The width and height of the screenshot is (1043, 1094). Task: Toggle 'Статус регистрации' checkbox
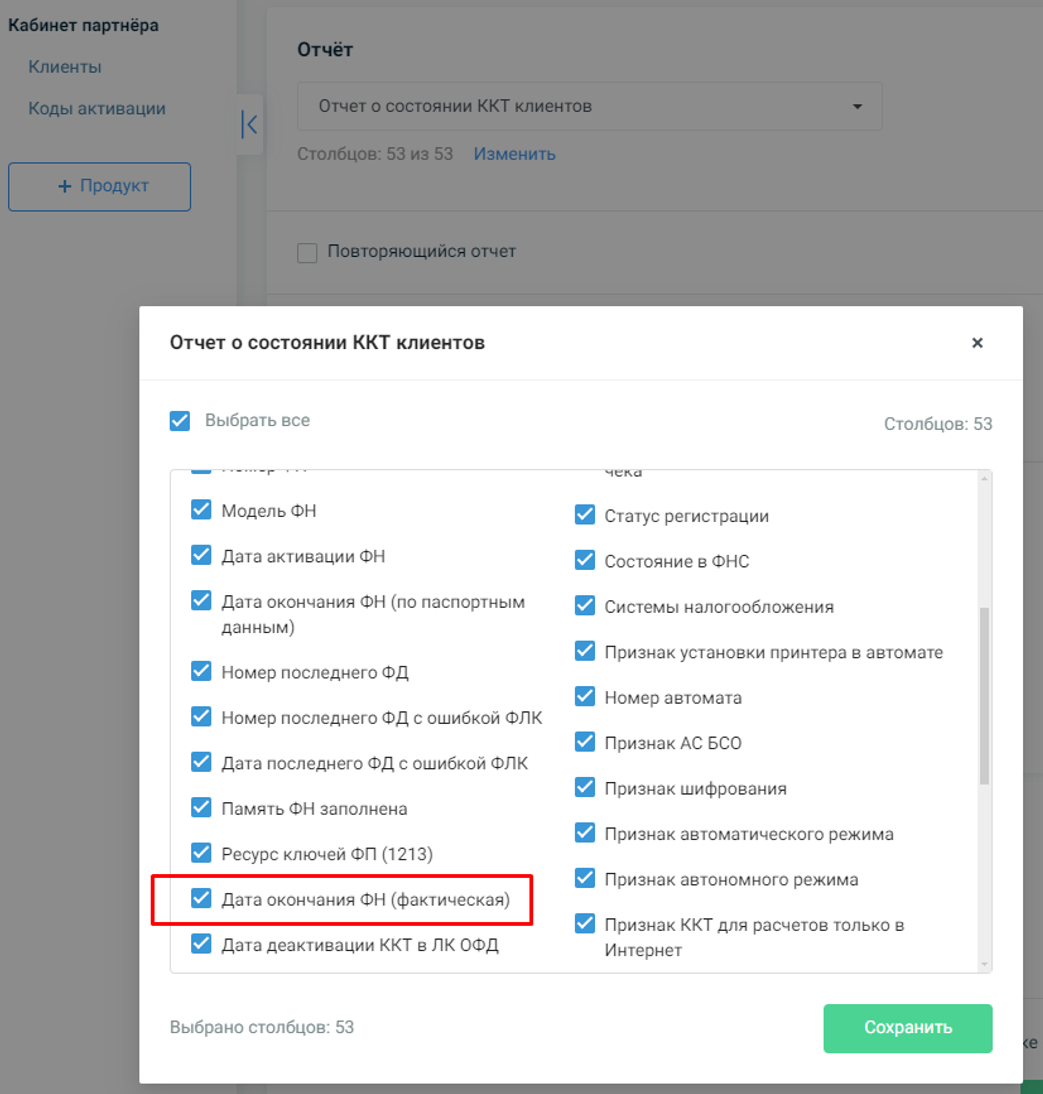585,515
